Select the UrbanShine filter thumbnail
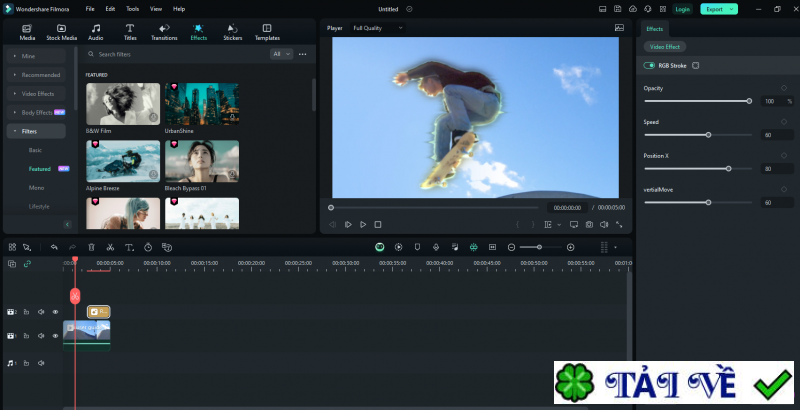Viewport: 800px width, 410px height. point(202,104)
